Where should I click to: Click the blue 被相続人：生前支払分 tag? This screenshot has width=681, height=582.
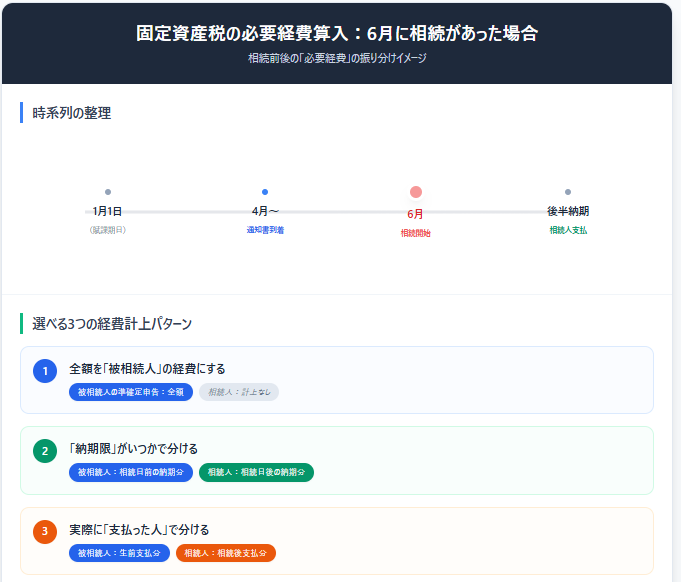pyautogui.click(x=118, y=553)
